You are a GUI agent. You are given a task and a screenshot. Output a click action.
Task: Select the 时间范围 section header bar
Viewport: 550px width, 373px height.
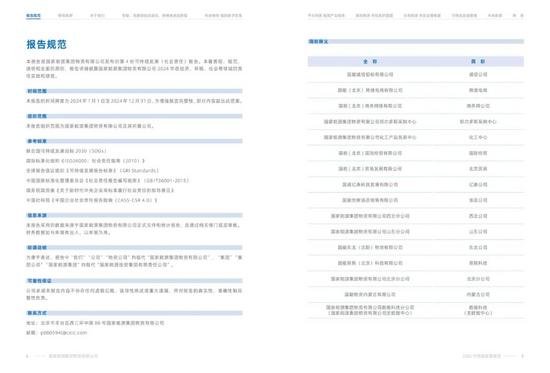[134, 91]
